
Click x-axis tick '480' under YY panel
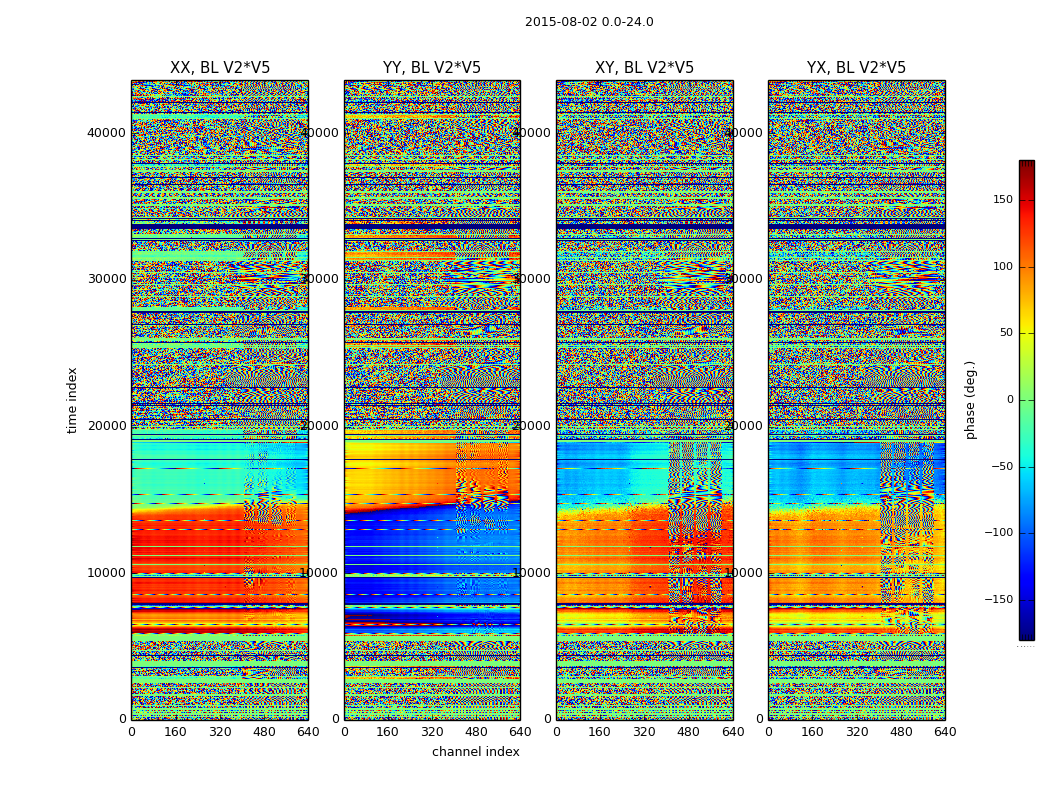click(x=476, y=732)
